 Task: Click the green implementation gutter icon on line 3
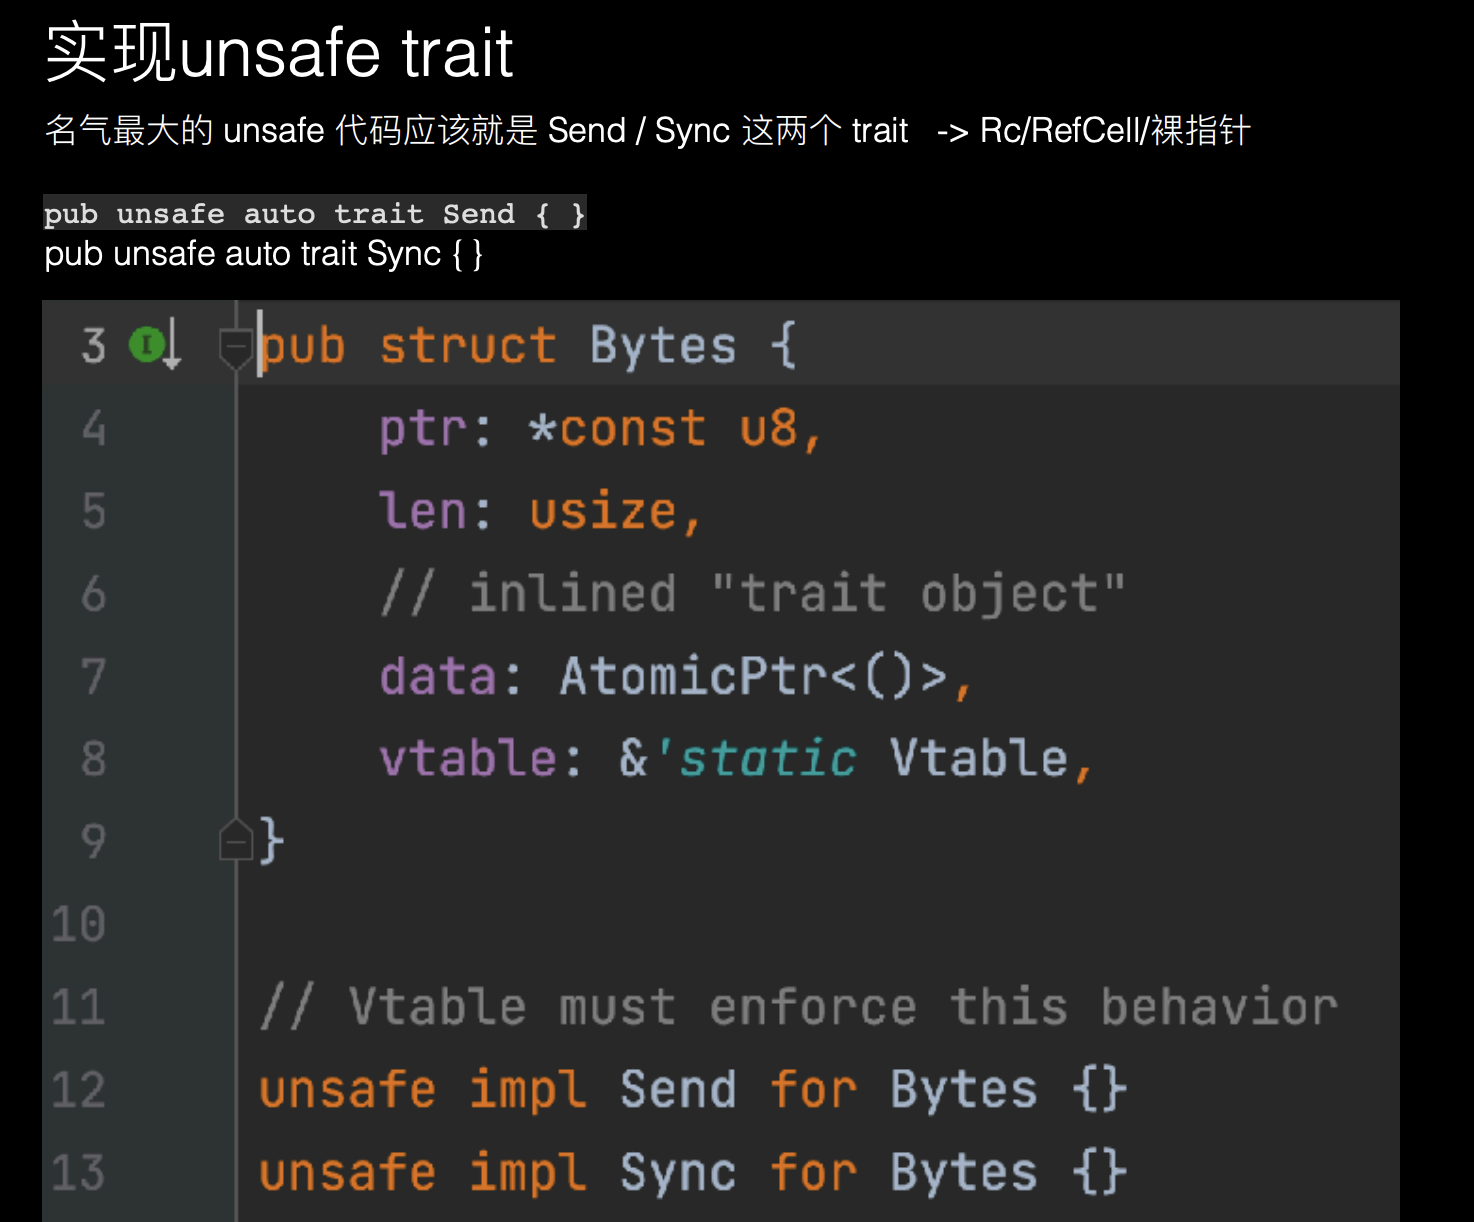[146, 346]
